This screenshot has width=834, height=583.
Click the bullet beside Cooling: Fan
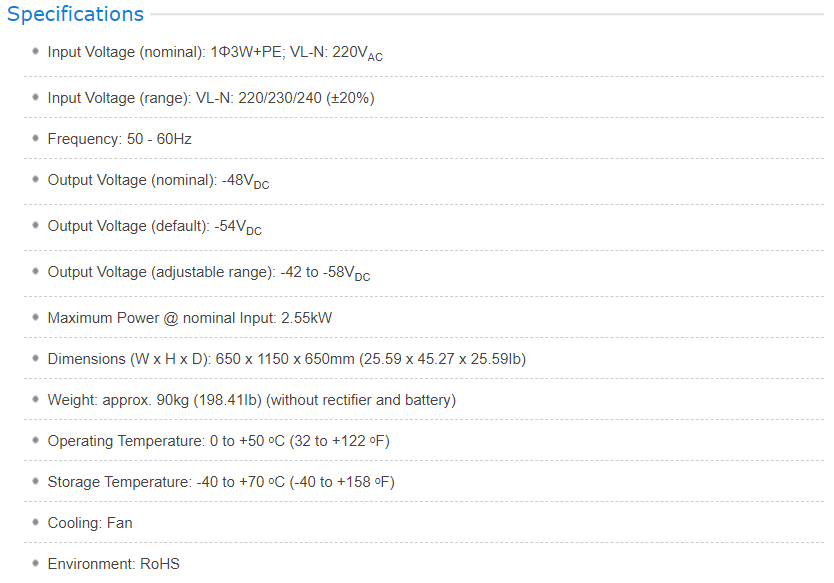36,522
